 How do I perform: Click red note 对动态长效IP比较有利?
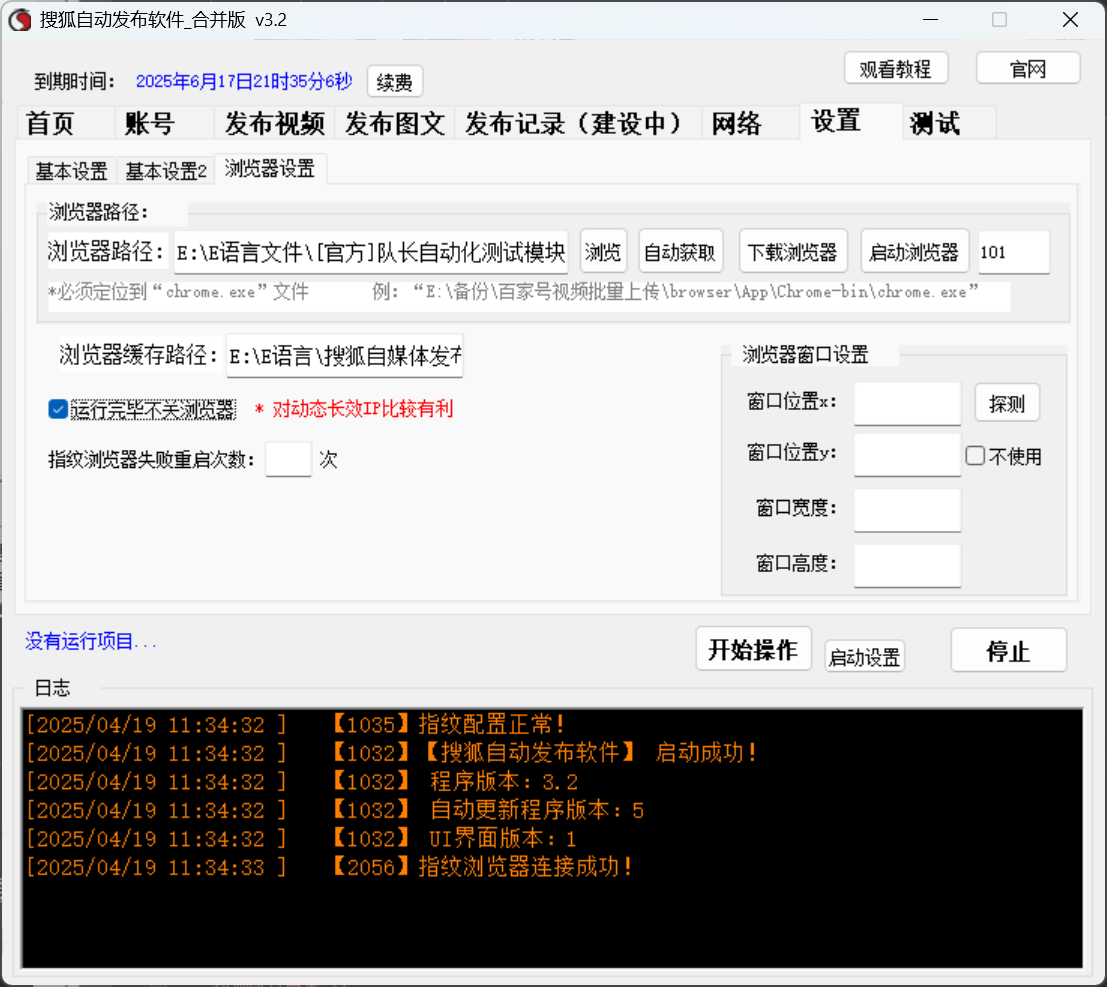click(x=354, y=409)
